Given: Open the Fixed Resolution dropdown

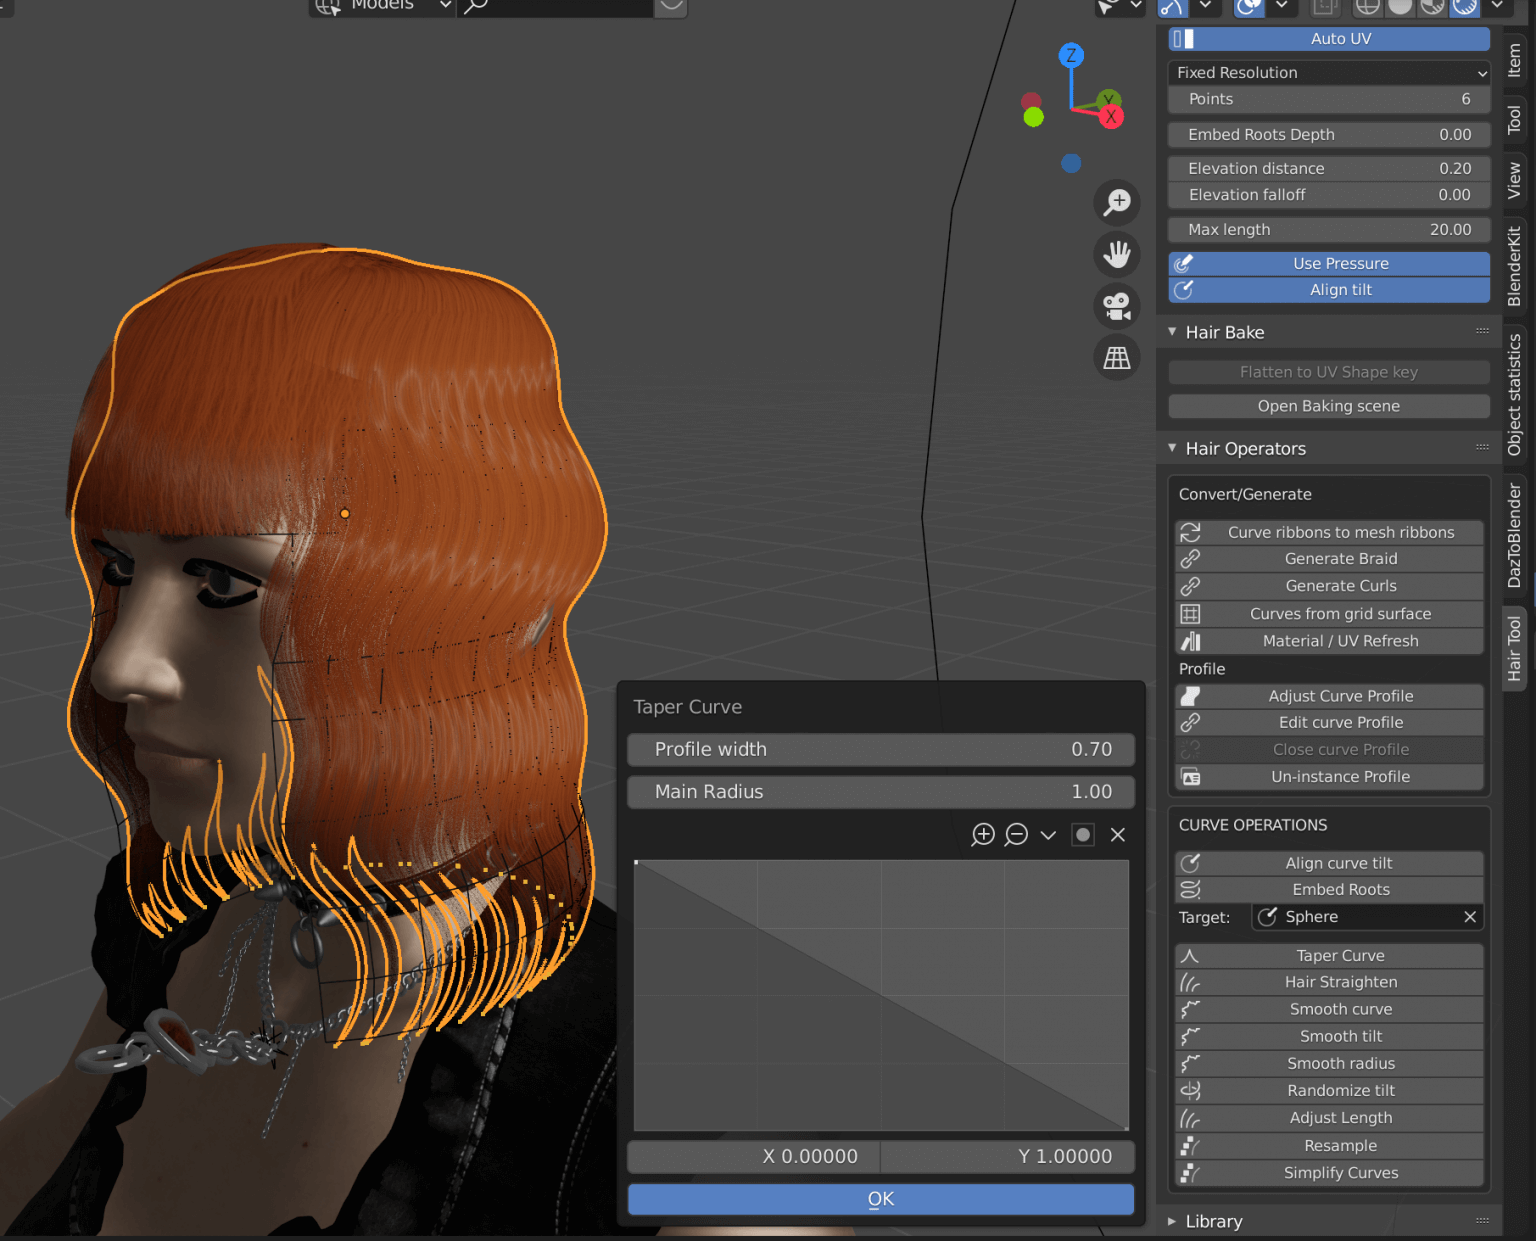Looking at the screenshot, I should 1329,72.
